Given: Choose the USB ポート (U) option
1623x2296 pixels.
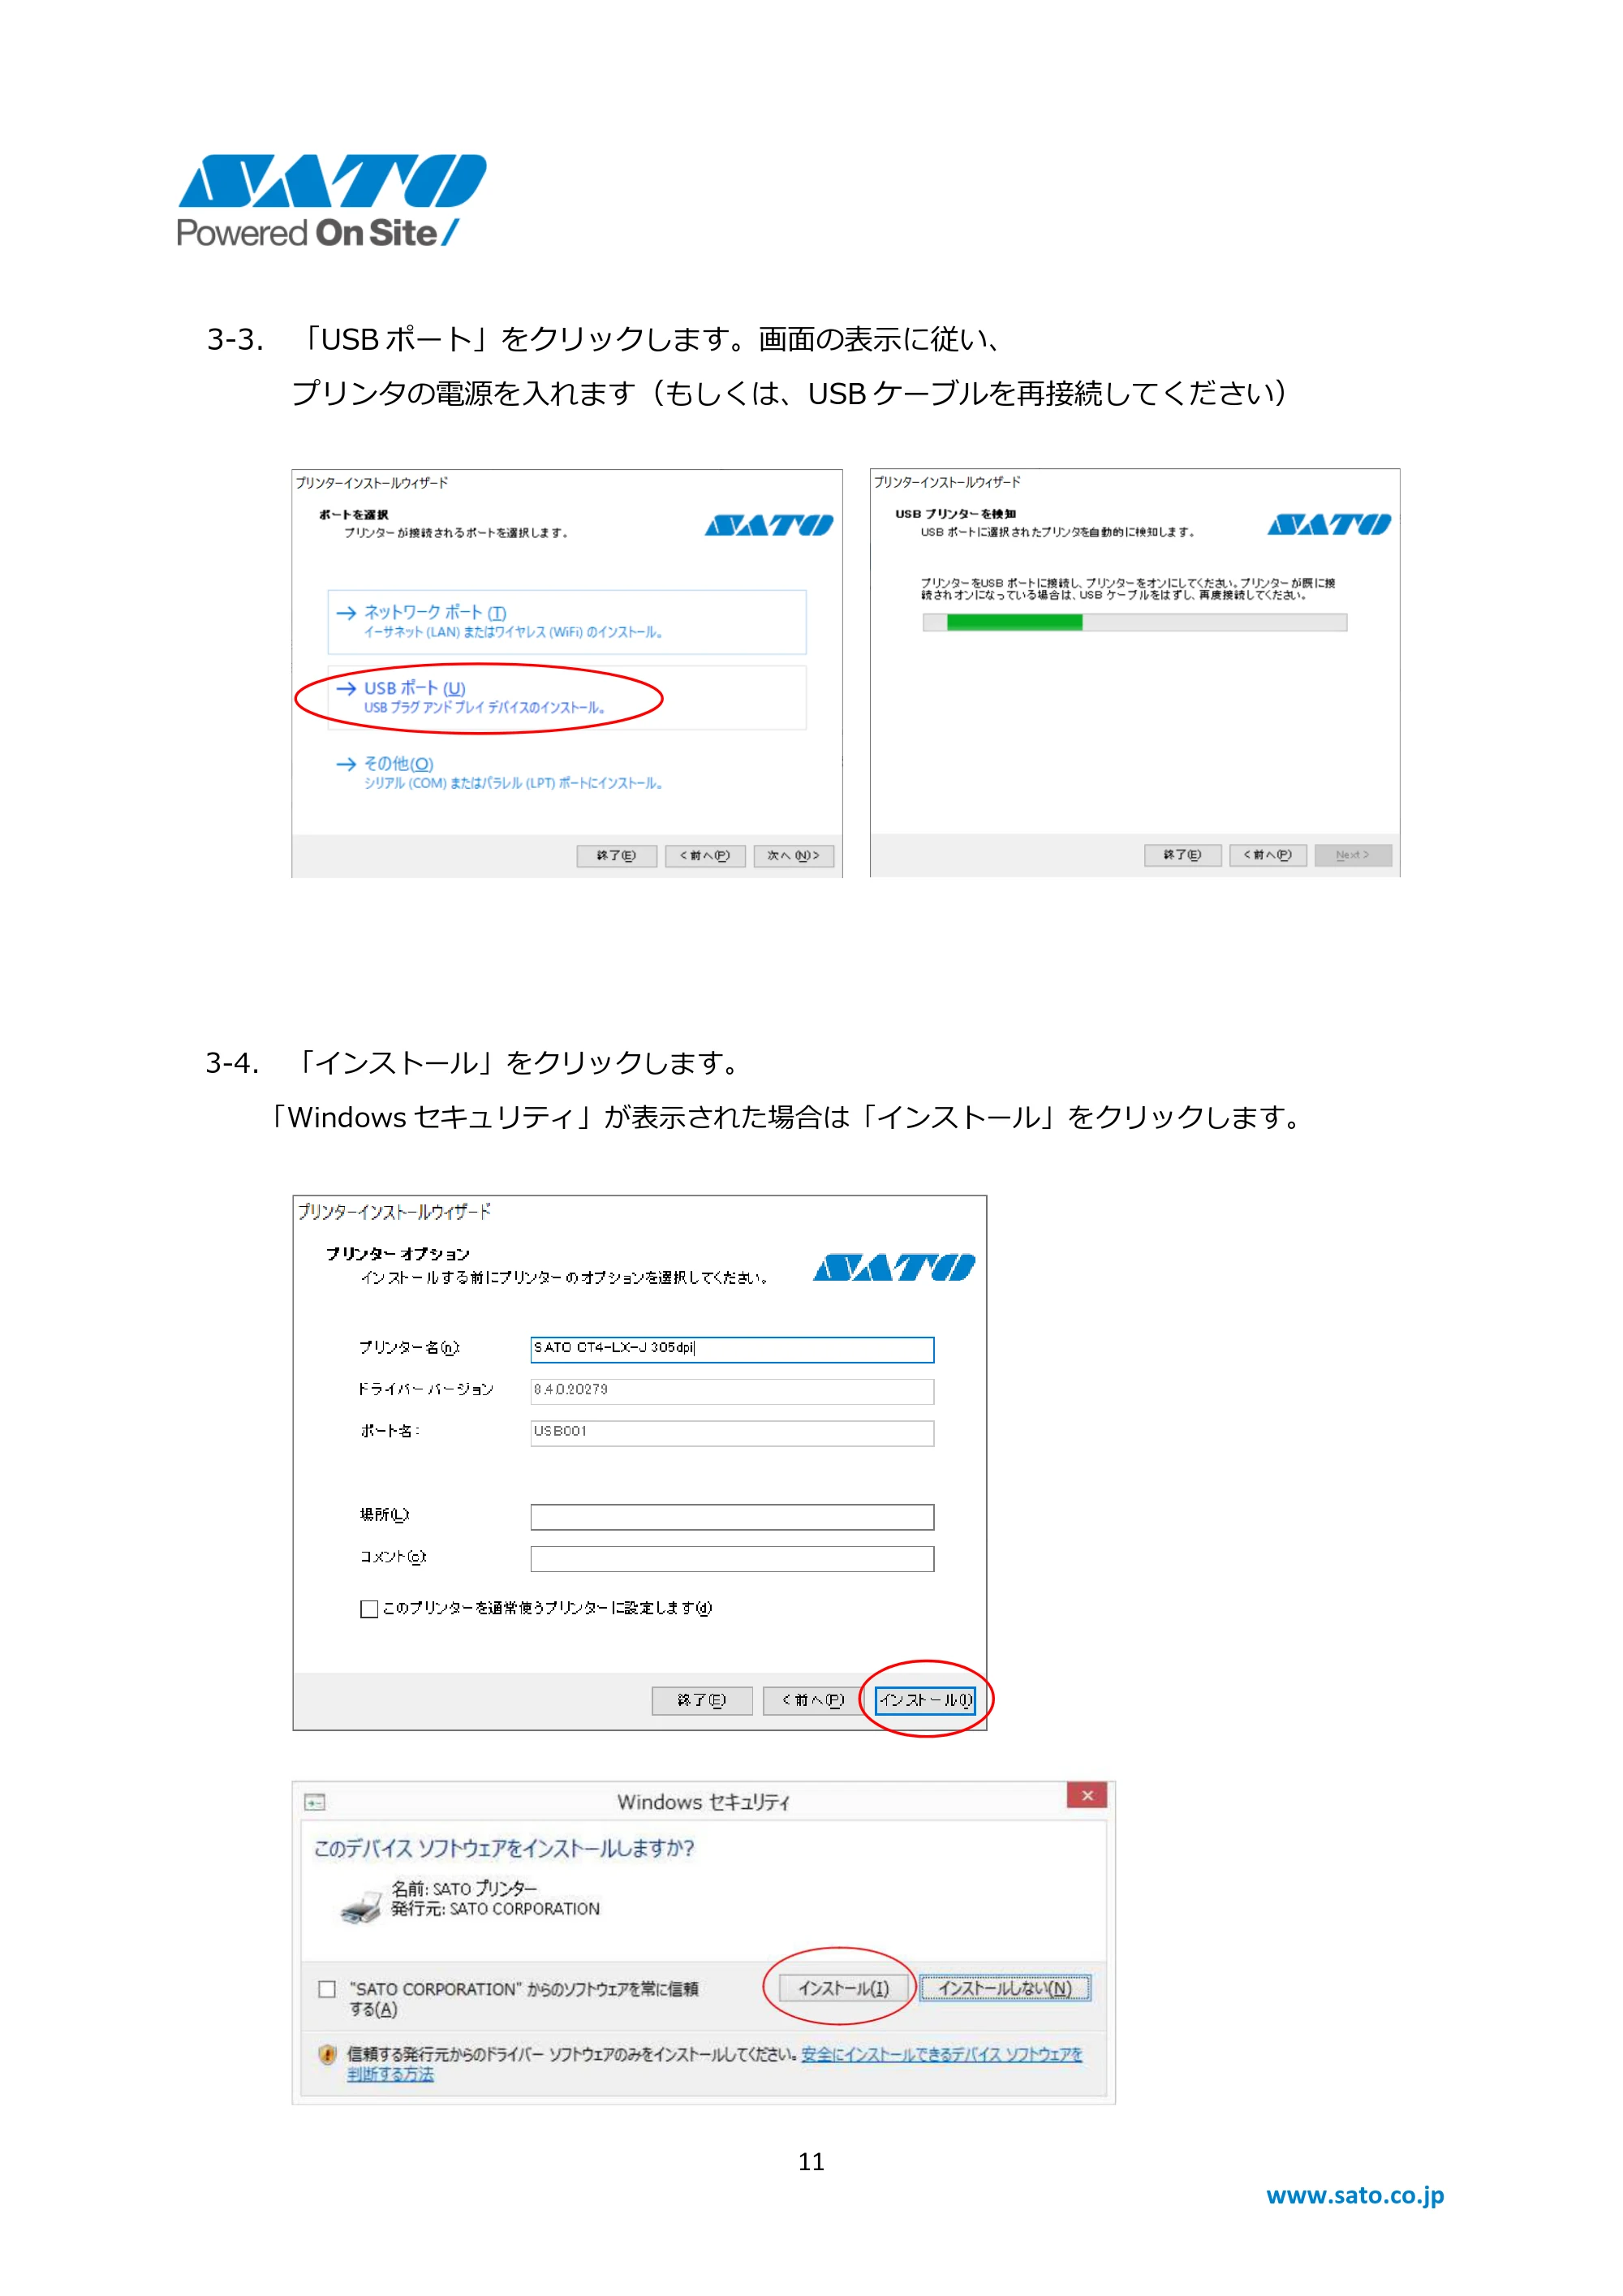Looking at the screenshot, I should 566,697.
